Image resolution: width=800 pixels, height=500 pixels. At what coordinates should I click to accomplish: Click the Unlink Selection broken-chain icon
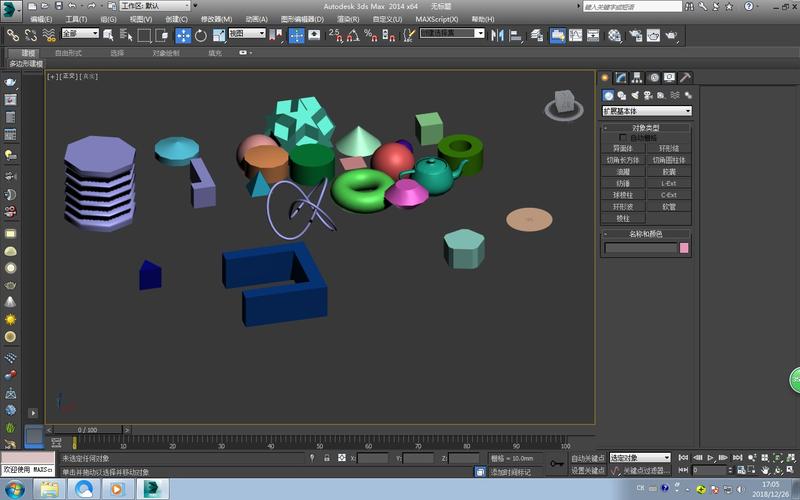[31, 35]
